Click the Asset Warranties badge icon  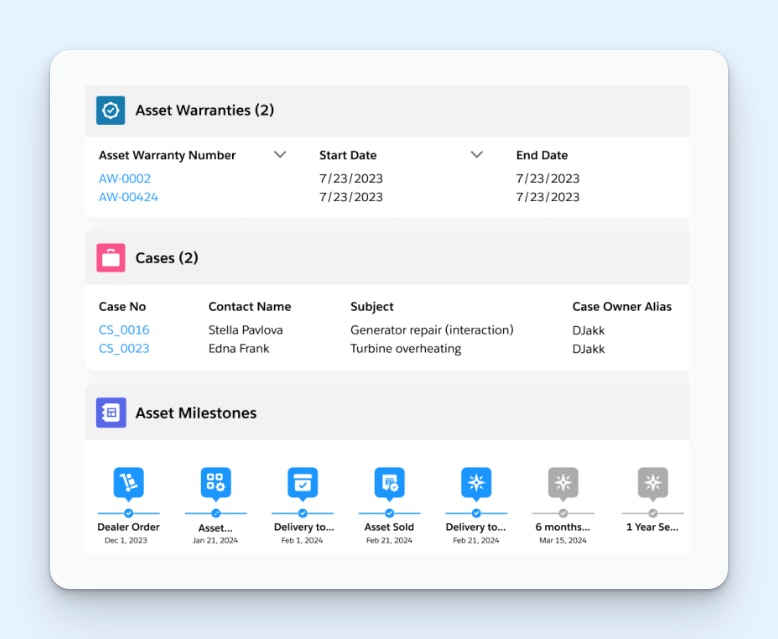click(111, 110)
